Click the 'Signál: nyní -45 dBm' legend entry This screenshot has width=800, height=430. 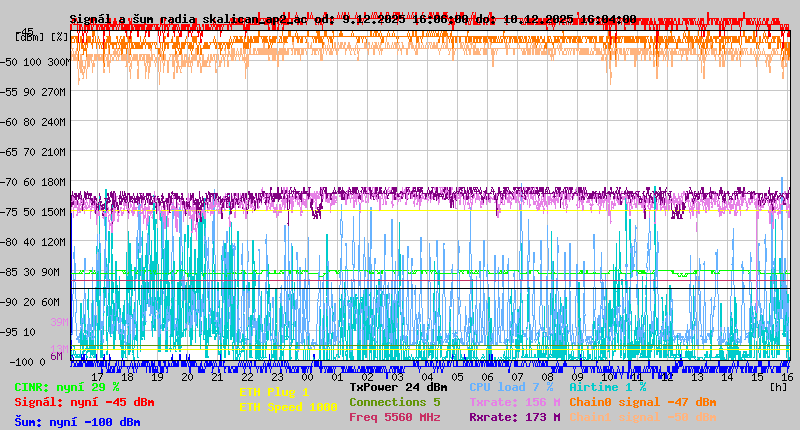pos(84,402)
